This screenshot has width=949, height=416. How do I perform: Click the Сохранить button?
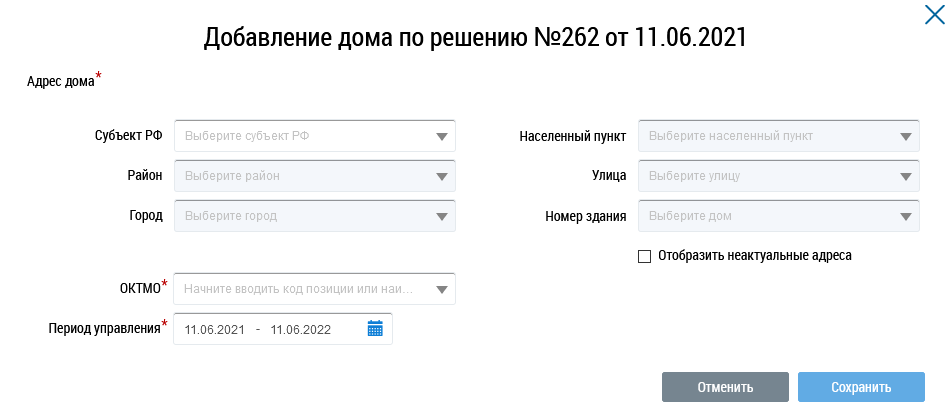pos(861,387)
